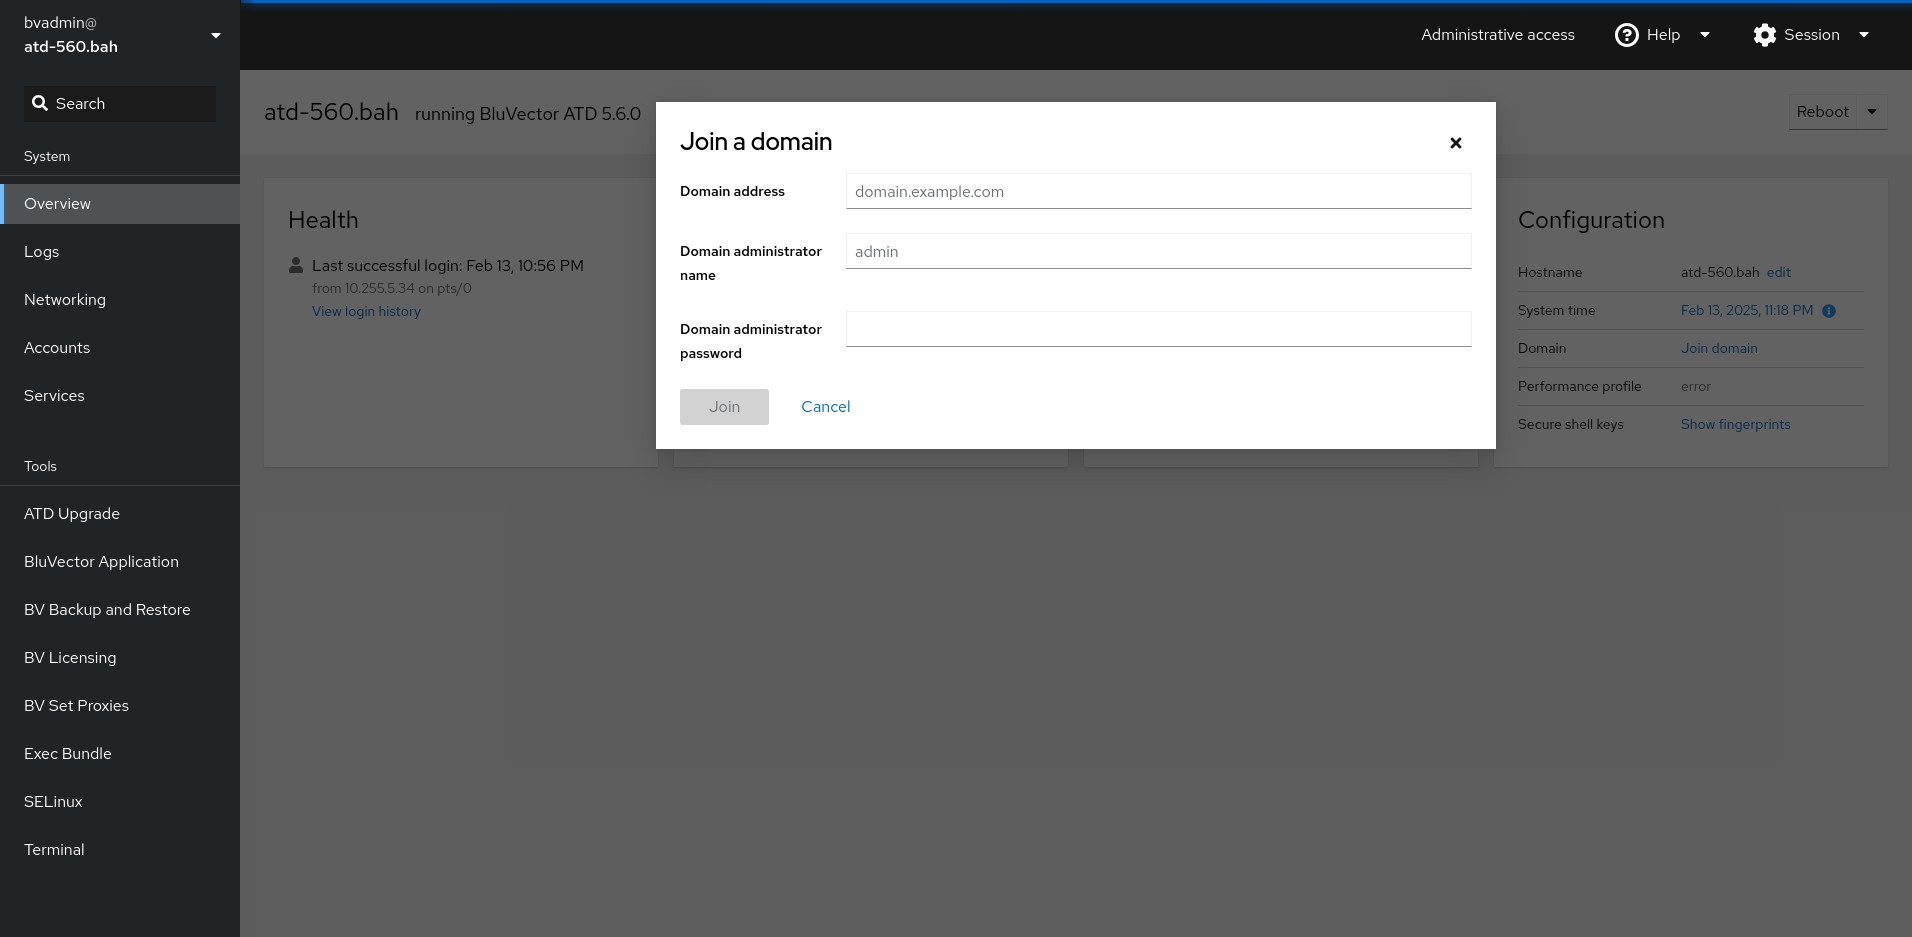Viewport: 1912px width, 937px height.
Task: Open BV Backup and Restore
Action: click(120, 610)
